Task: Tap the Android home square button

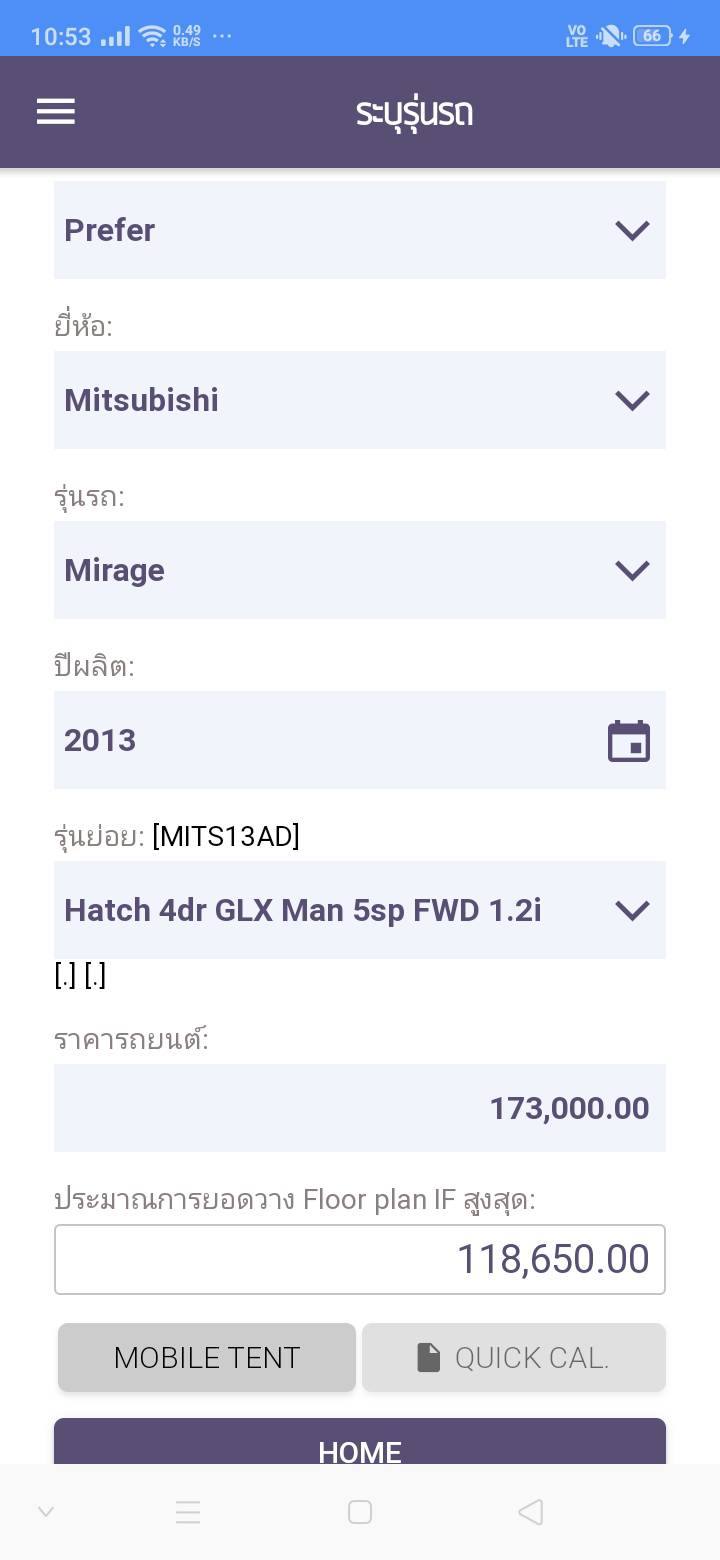Action: pos(360,1512)
